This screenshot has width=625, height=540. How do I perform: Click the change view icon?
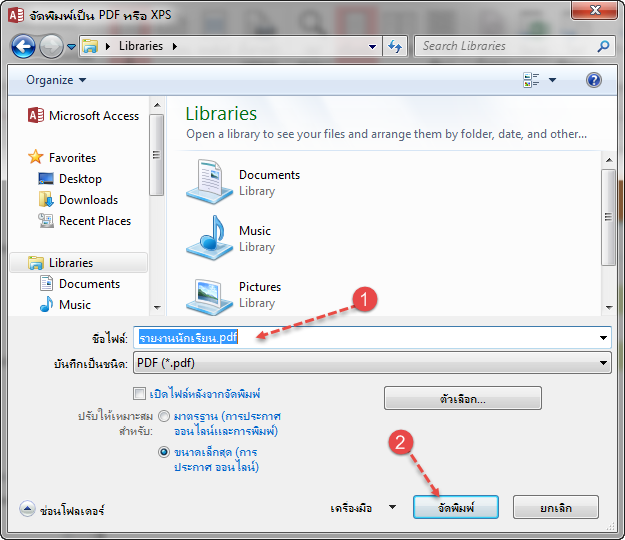click(531, 80)
